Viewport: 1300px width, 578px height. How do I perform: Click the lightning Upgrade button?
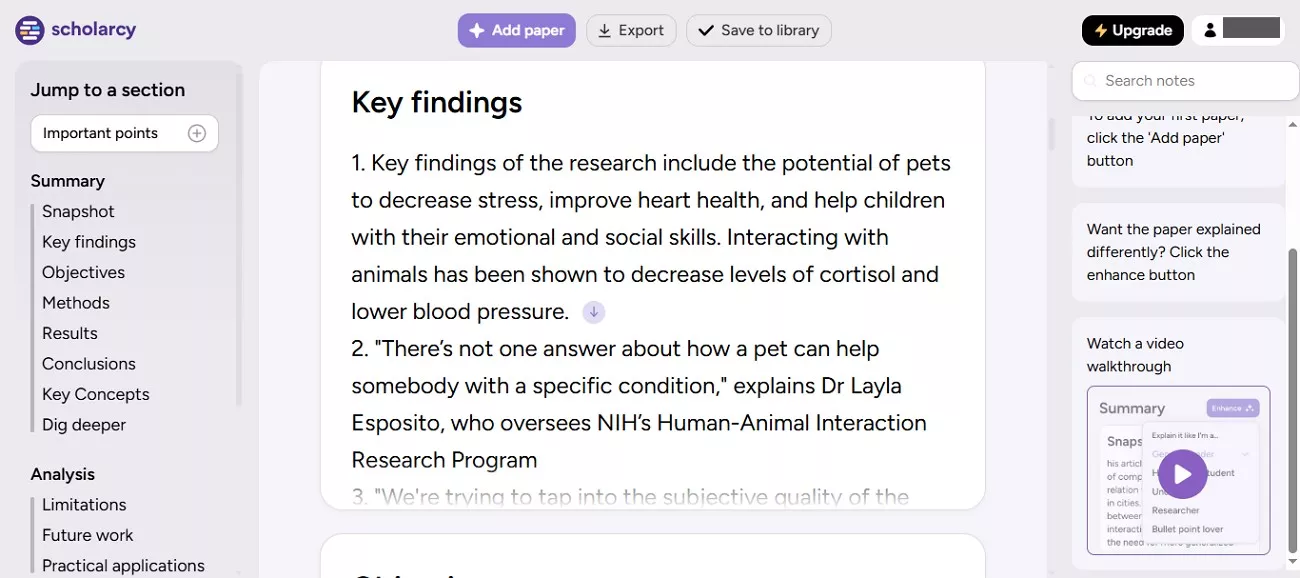[x=1132, y=30]
